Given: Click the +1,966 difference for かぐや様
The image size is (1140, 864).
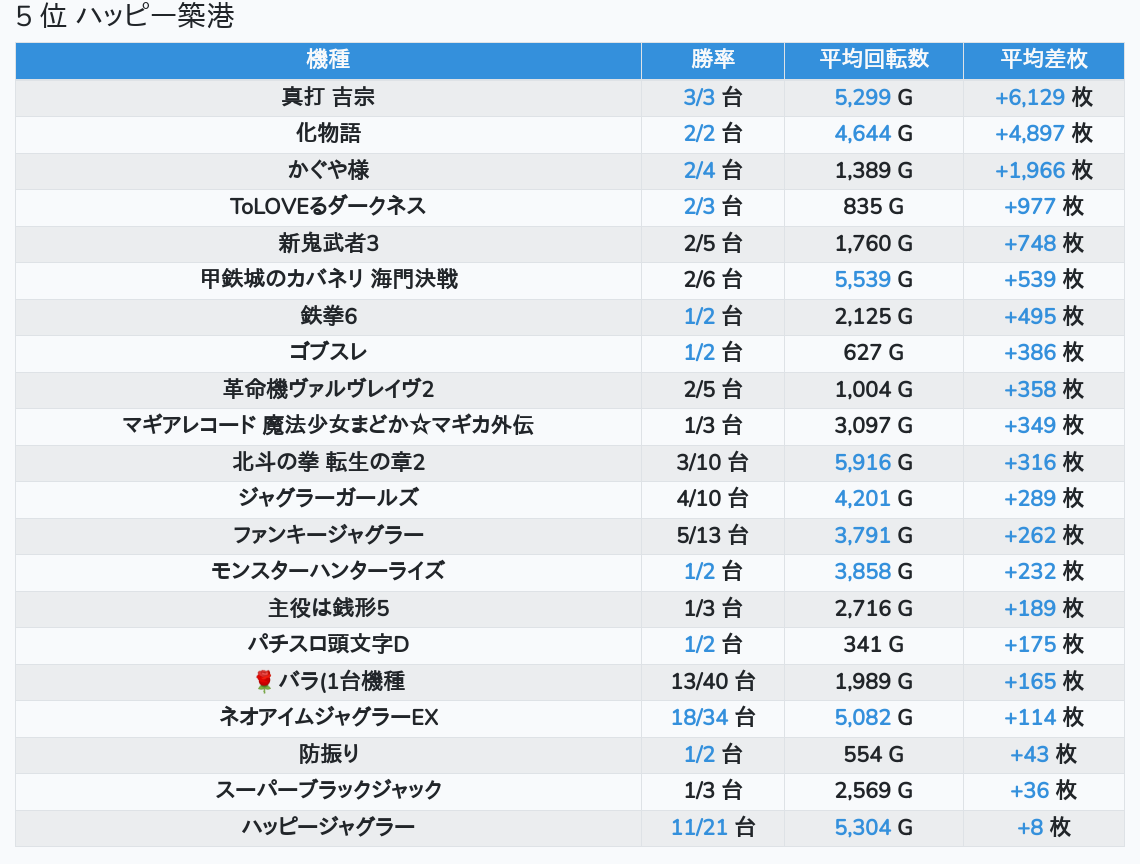Looking at the screenshot, I should coord(1030,170).
